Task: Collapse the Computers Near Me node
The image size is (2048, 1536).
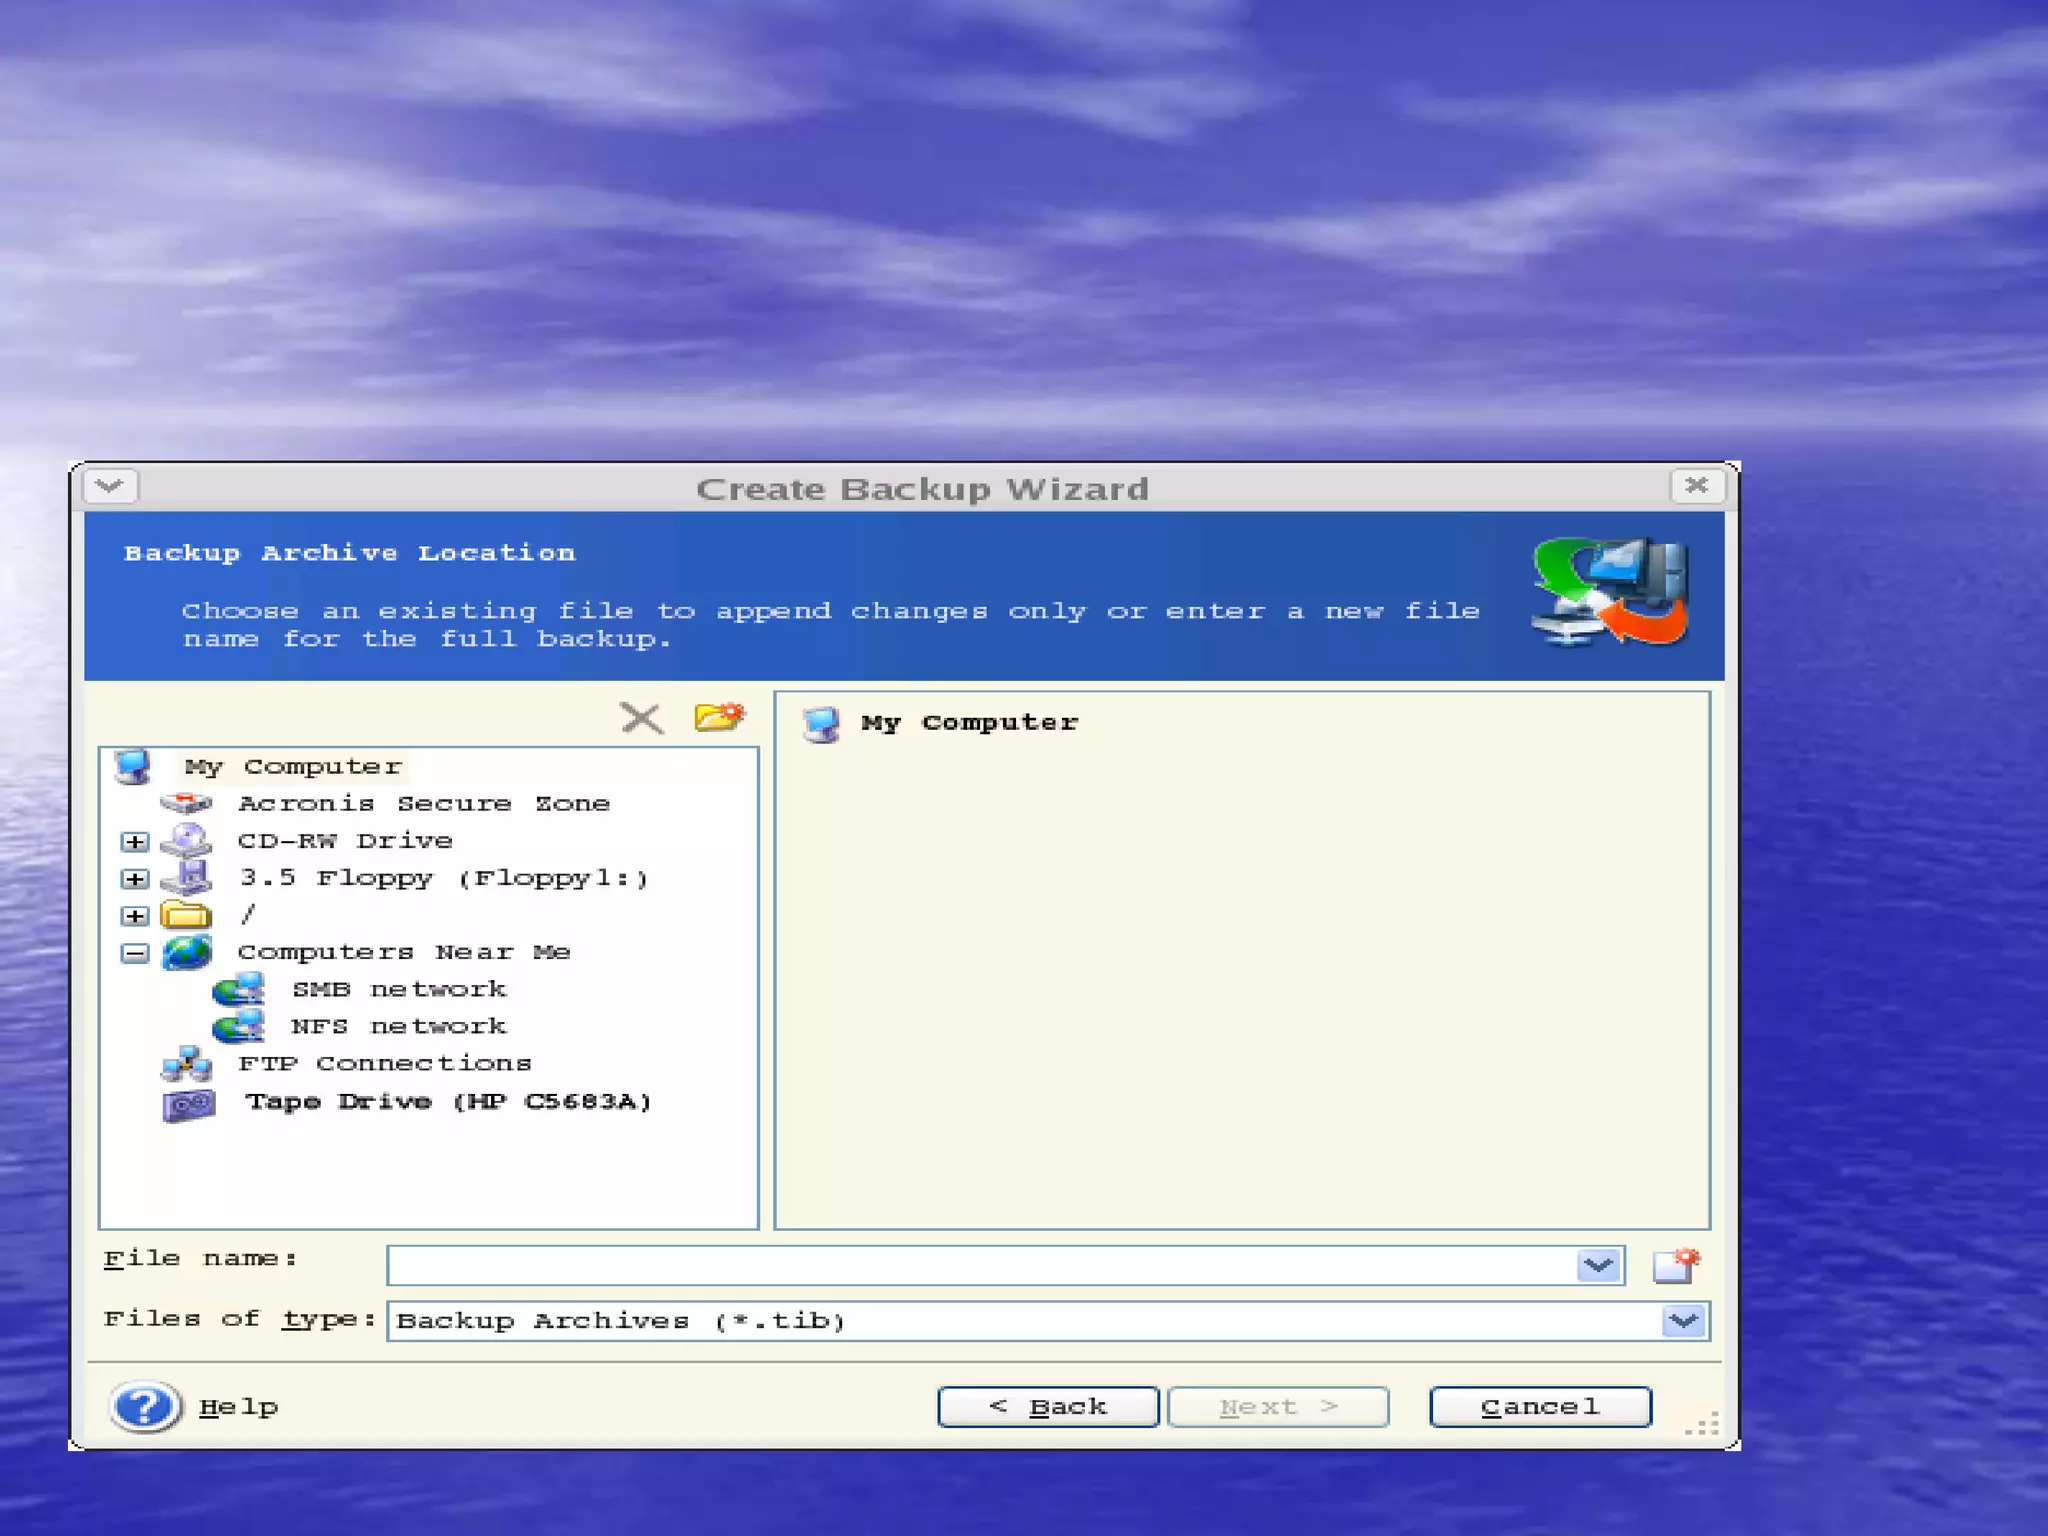Action: tap(135, 952)
